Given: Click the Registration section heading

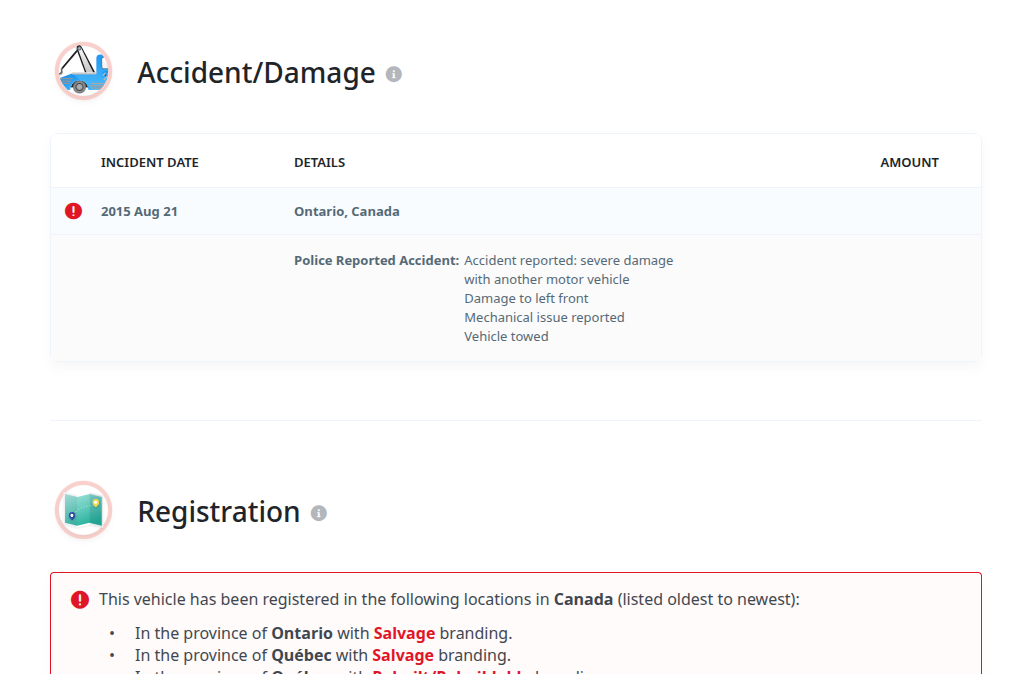Looking at the screenshot, I should [218, 512].
